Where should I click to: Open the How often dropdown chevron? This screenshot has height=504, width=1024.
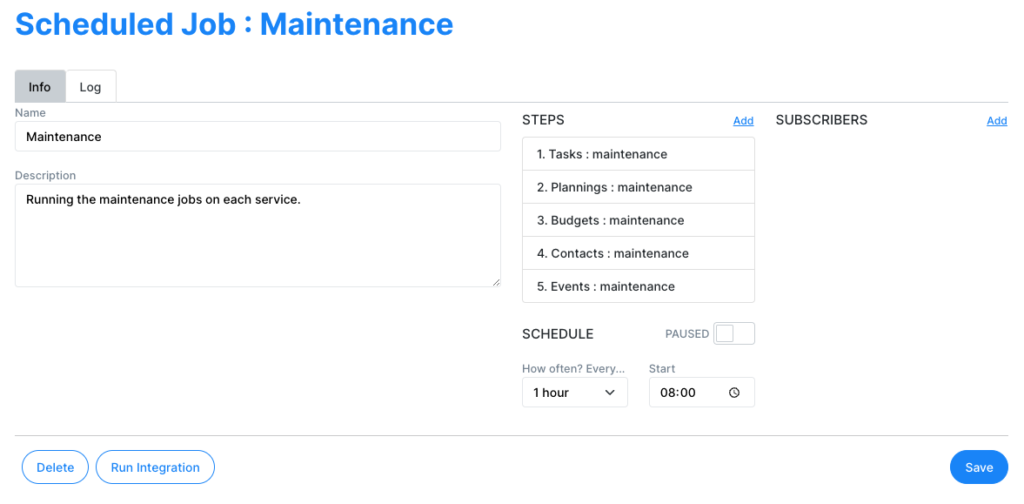coord(610,392)
